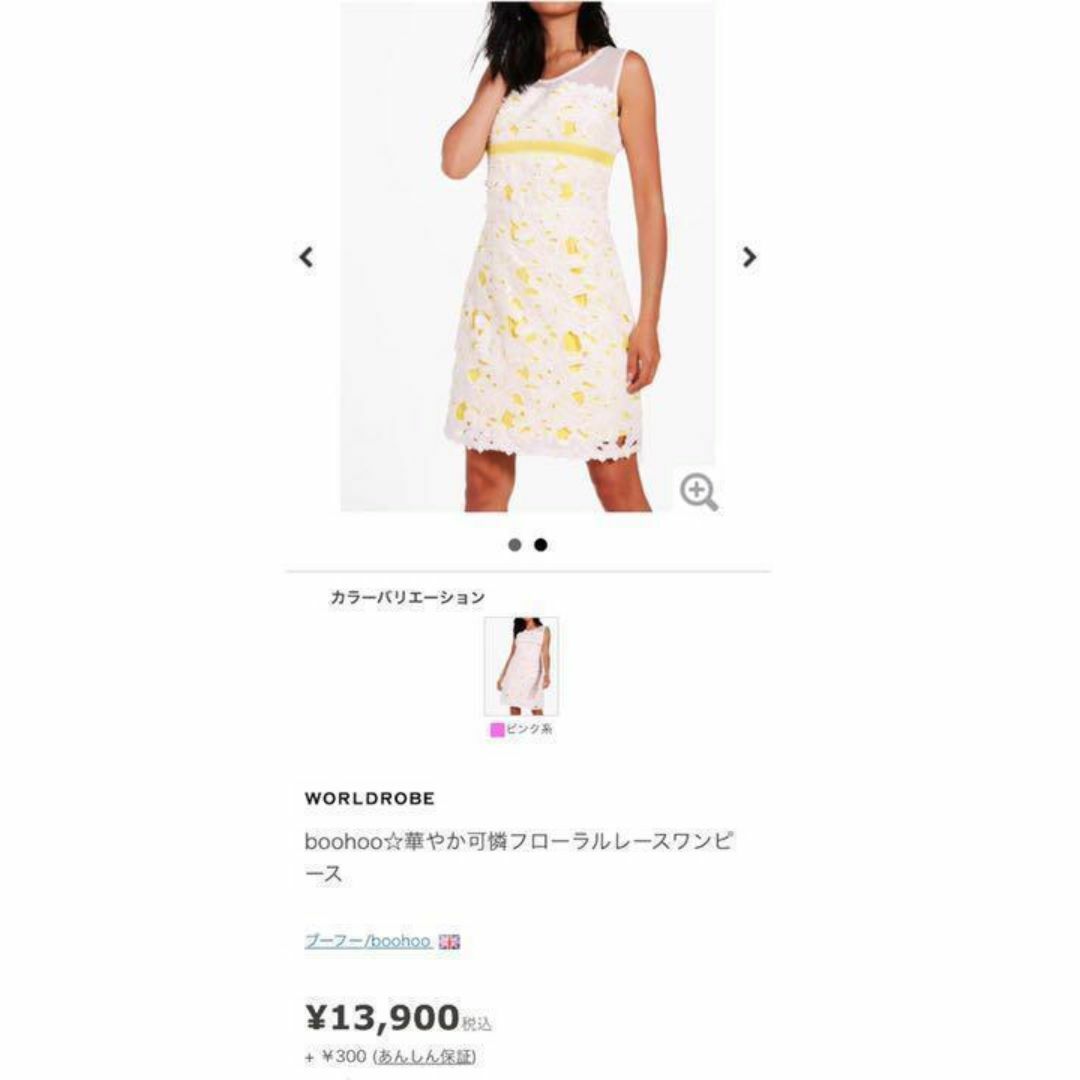
Task: Click the UK flag icon beside boohoo
Action: point(449,942)
